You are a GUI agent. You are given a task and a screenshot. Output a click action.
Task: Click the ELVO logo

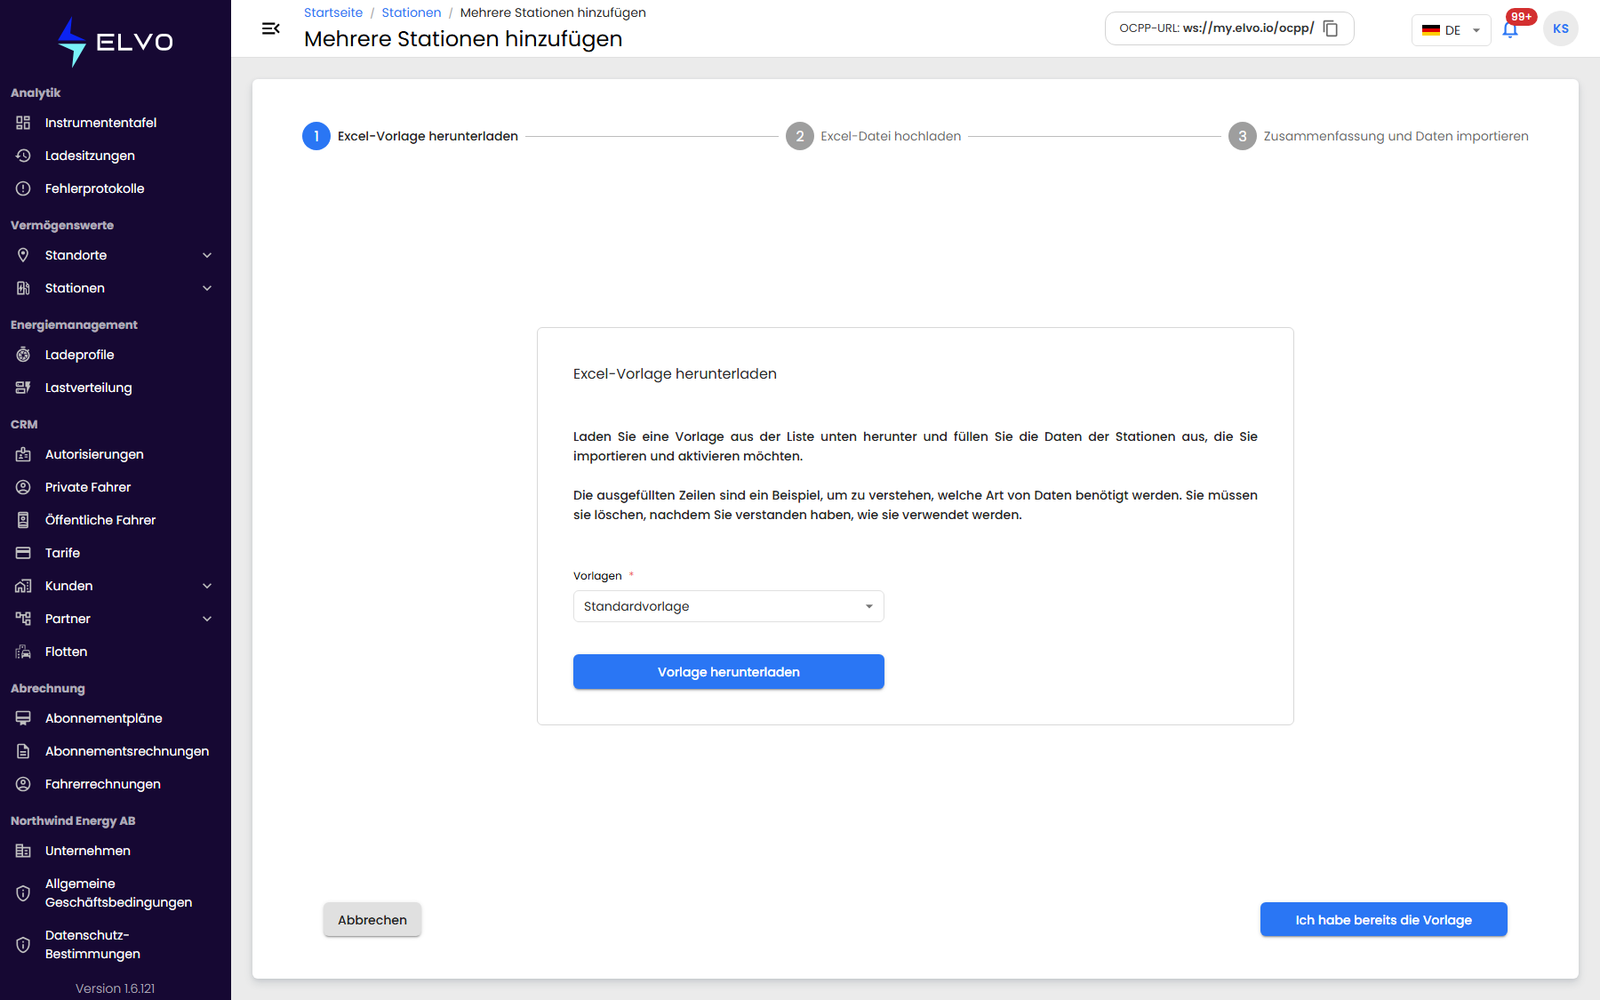[x=115, y=42]
